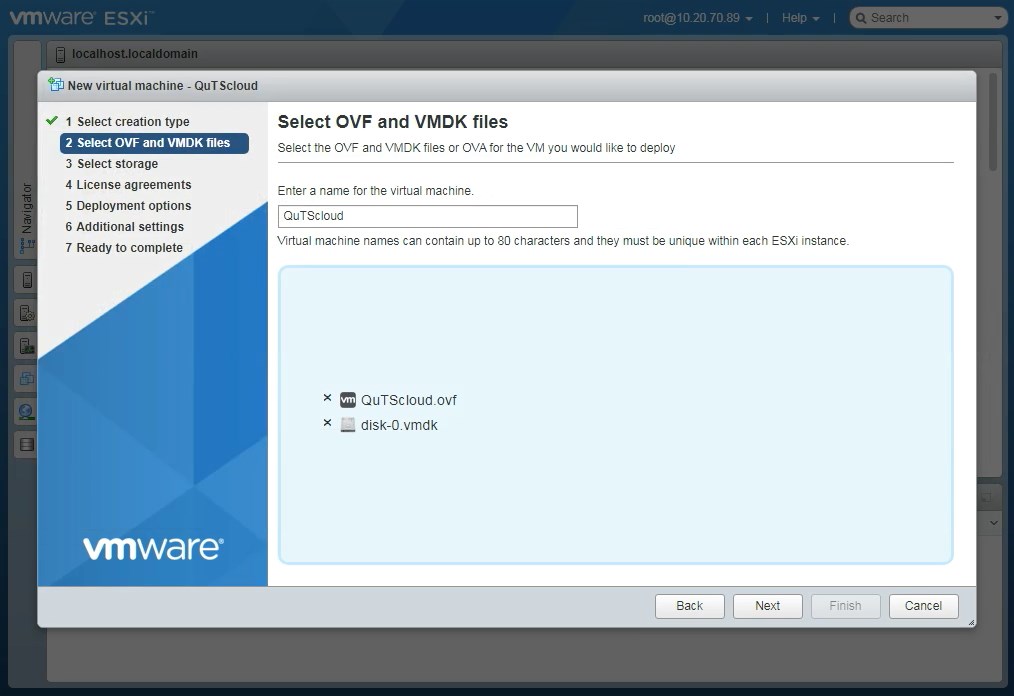Click the dialog resize handle corner

[x=971, y=622]
